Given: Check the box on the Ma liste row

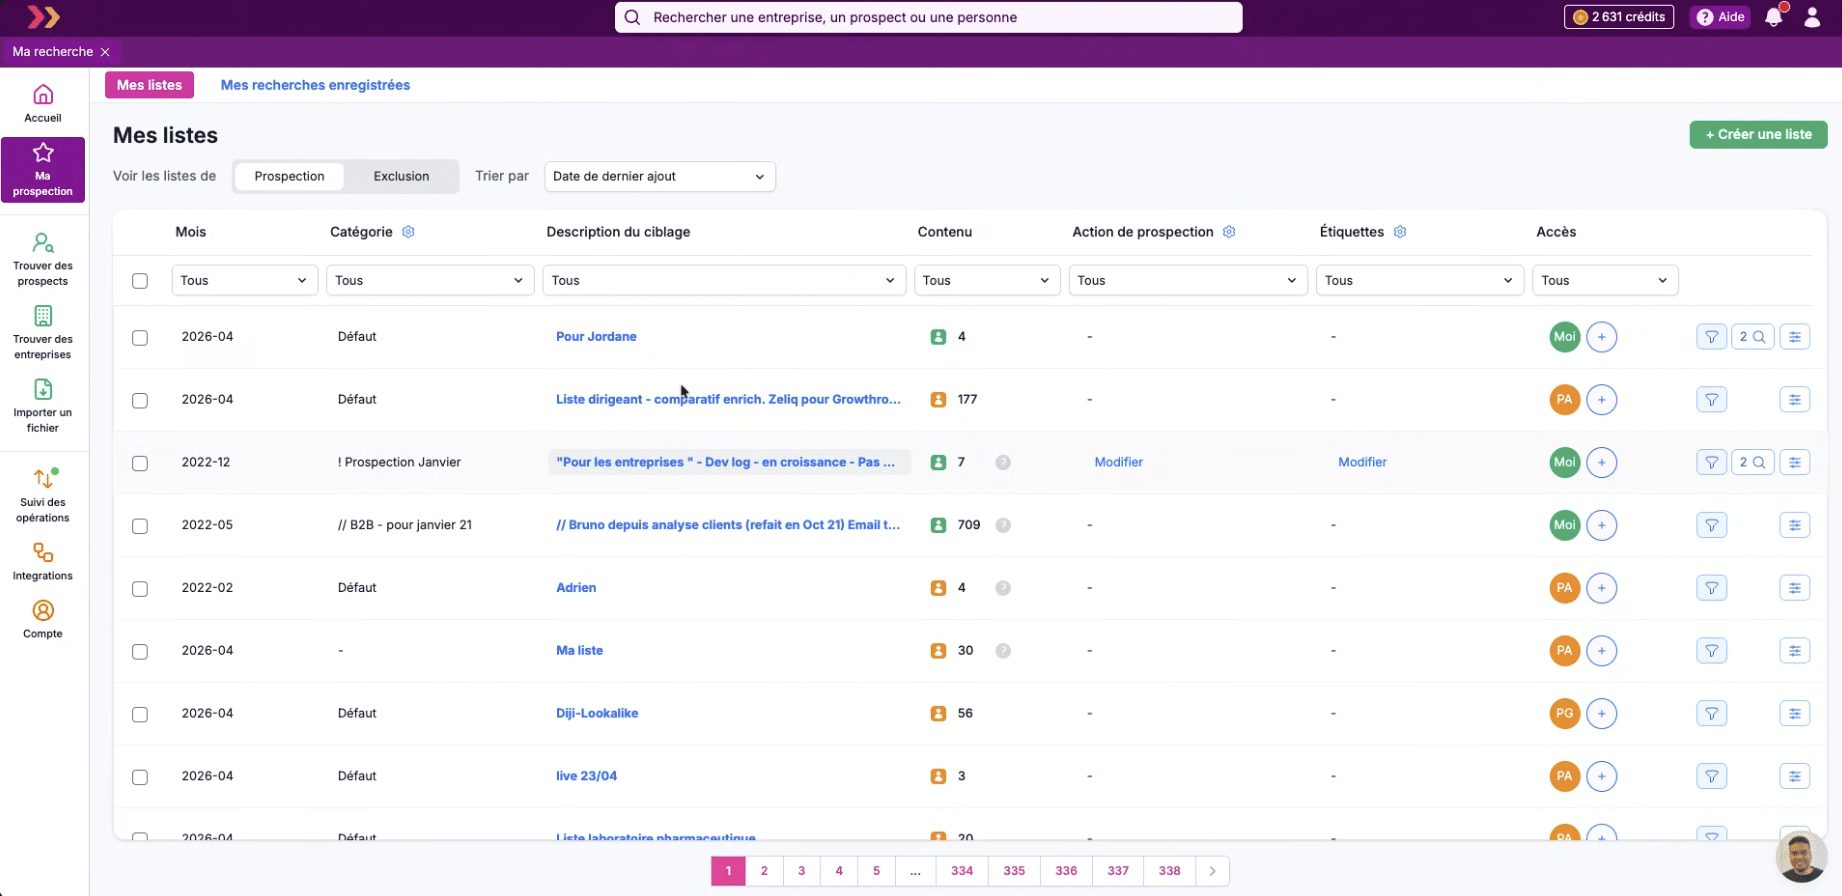Looking at the screenshot, I should (x=140, y=652).
